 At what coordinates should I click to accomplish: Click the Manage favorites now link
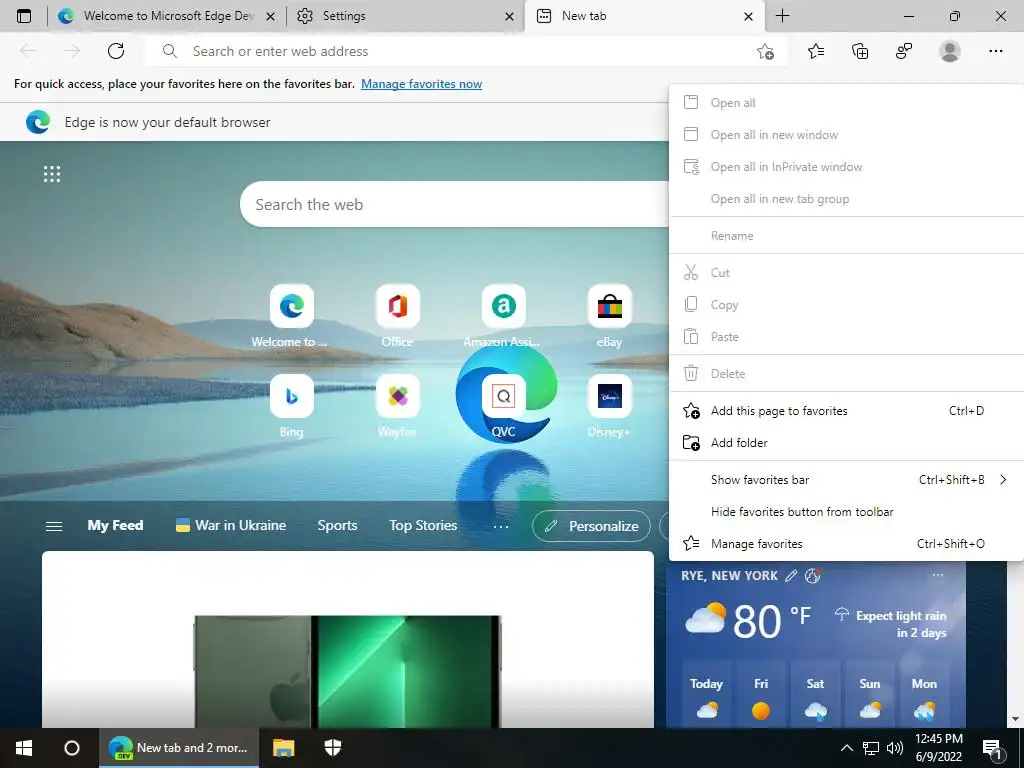[x=421, y=84]
